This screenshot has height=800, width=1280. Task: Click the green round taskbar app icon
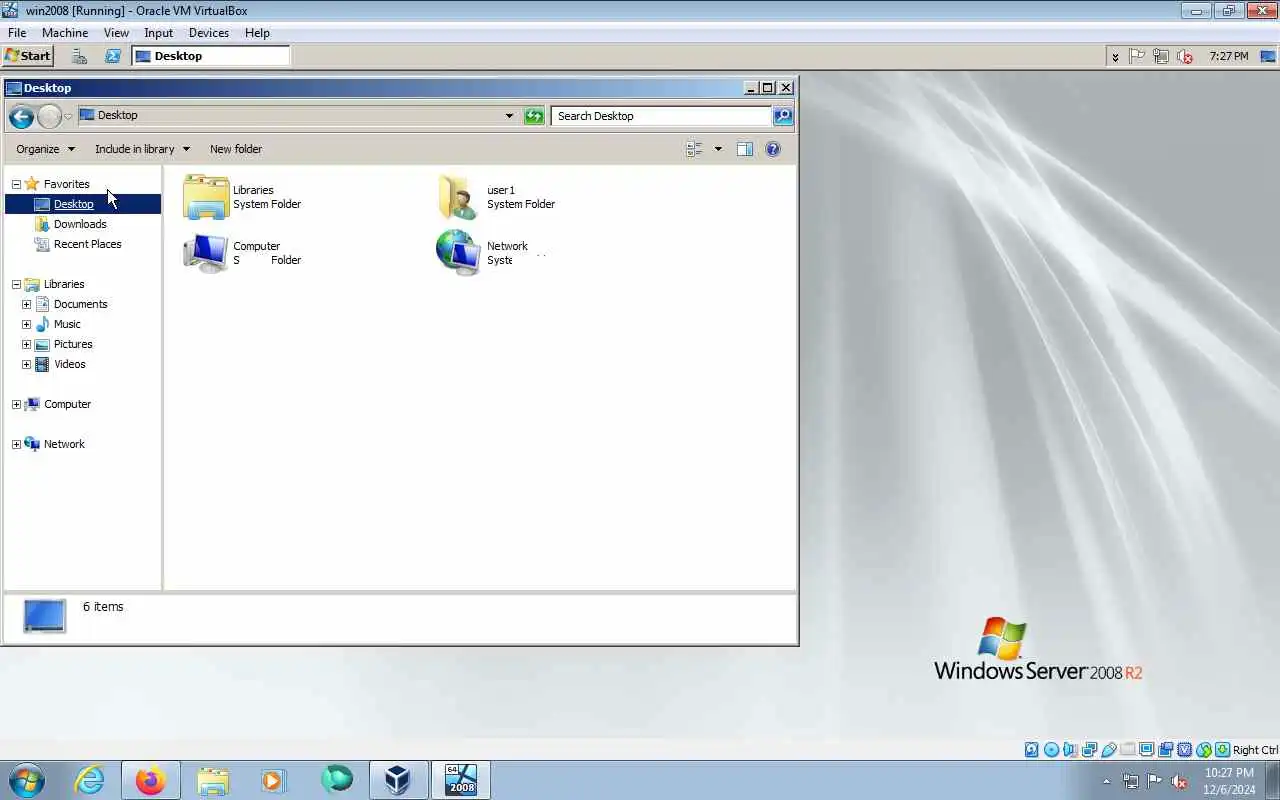pyautogui.click(x=337, y=780)
